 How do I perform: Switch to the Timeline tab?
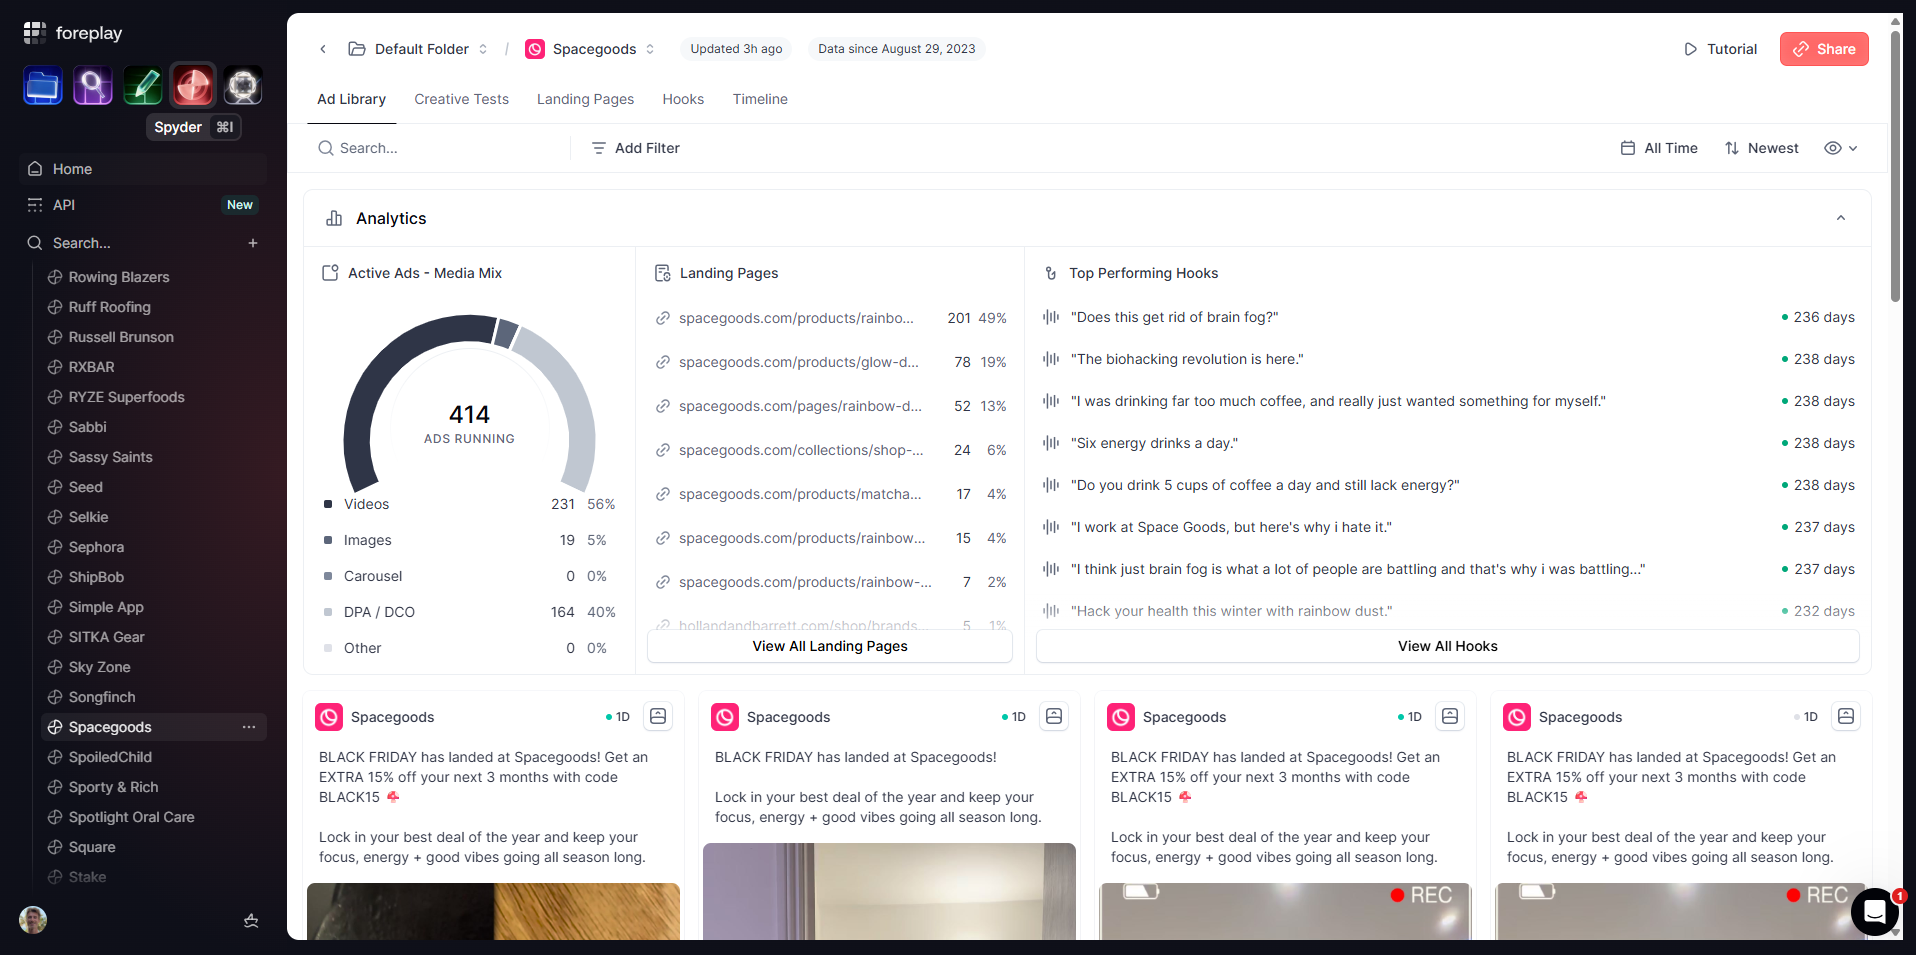coord(760,99)
